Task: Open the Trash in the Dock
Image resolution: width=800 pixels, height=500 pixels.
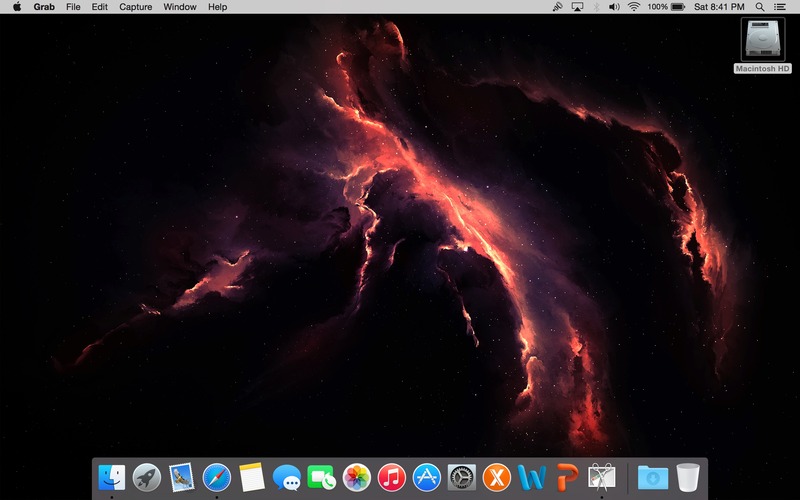Action: [x=688, y=478]
